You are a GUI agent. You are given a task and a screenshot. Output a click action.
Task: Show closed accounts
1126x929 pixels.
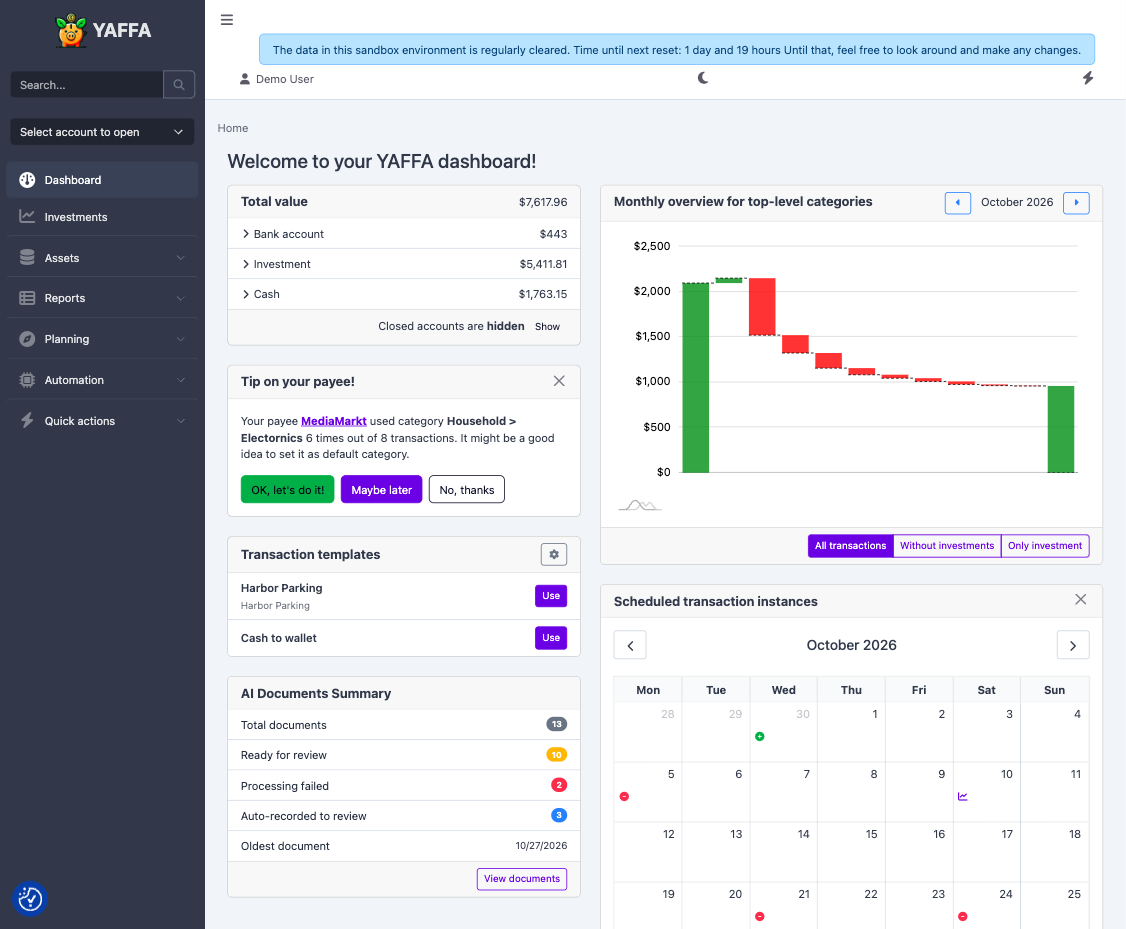(x=547, y=327)
